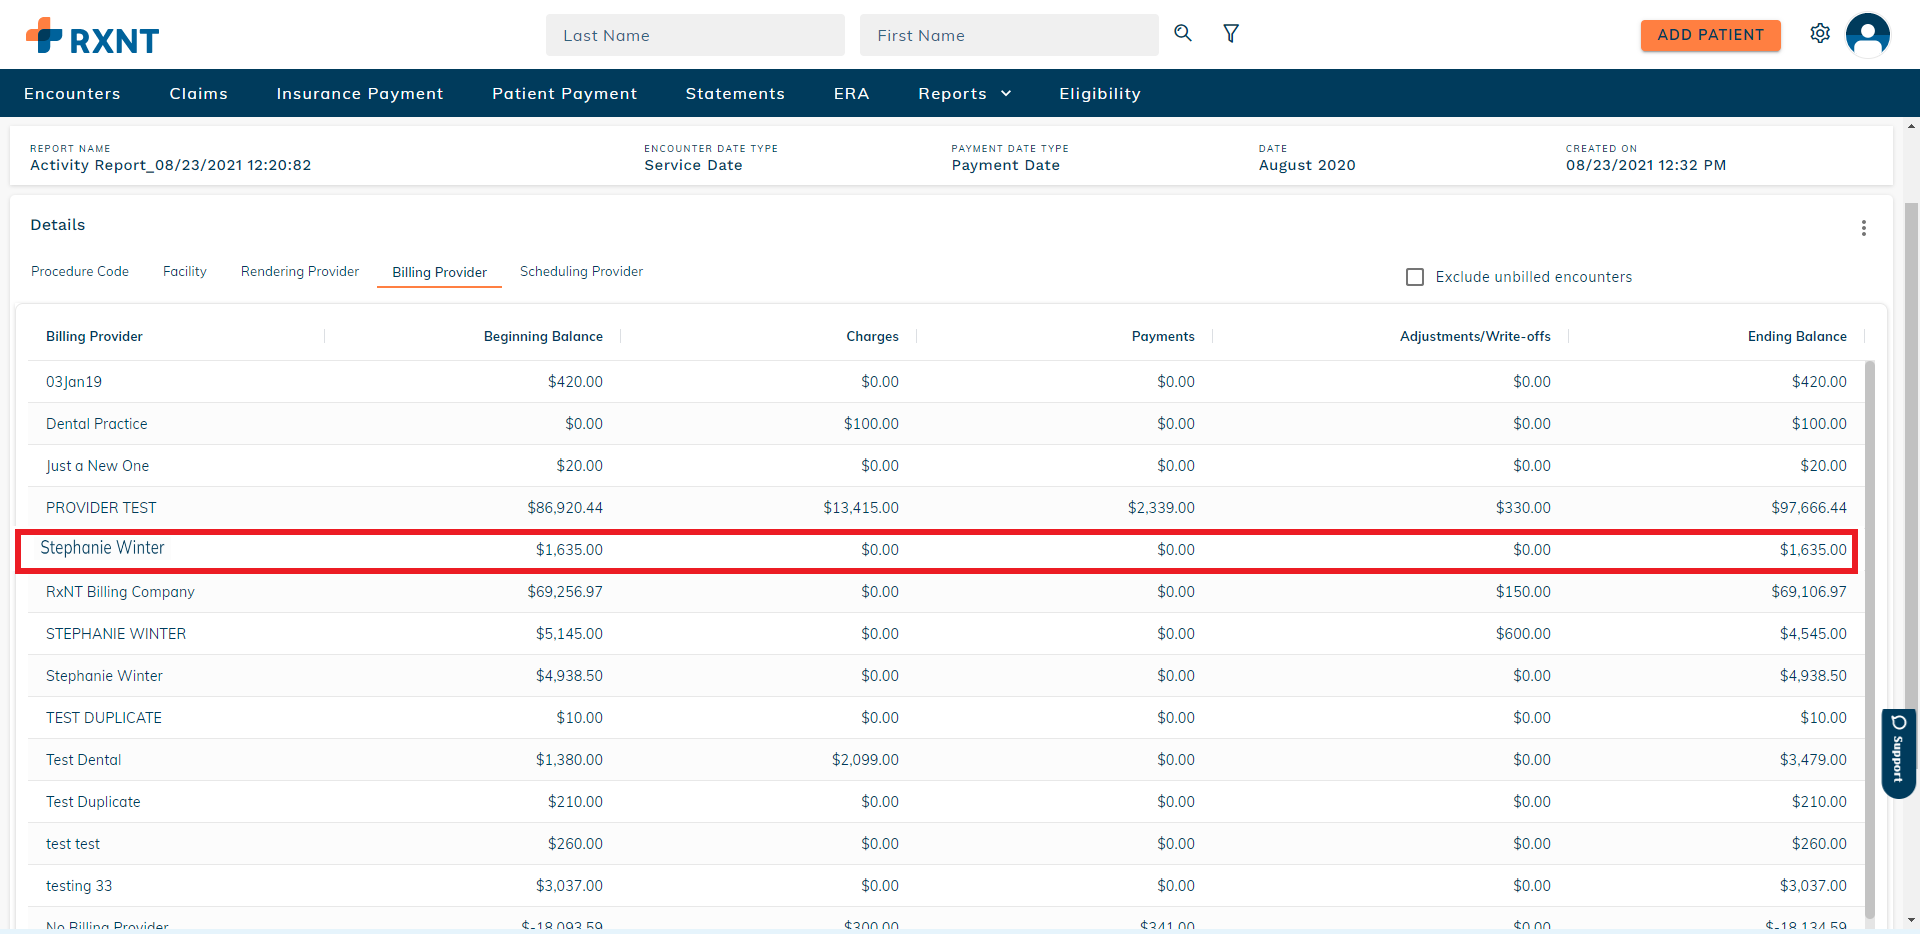Expand the Reports dropdown menu
The height and width of the screenshot is (934, 1920).
coord(965,93)
